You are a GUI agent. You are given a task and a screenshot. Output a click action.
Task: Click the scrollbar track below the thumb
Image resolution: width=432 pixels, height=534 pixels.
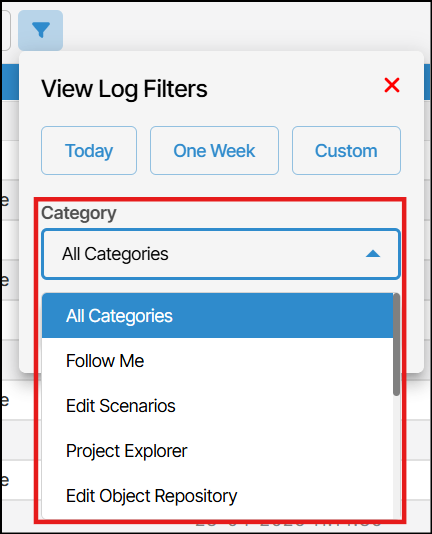coord(396,456)
